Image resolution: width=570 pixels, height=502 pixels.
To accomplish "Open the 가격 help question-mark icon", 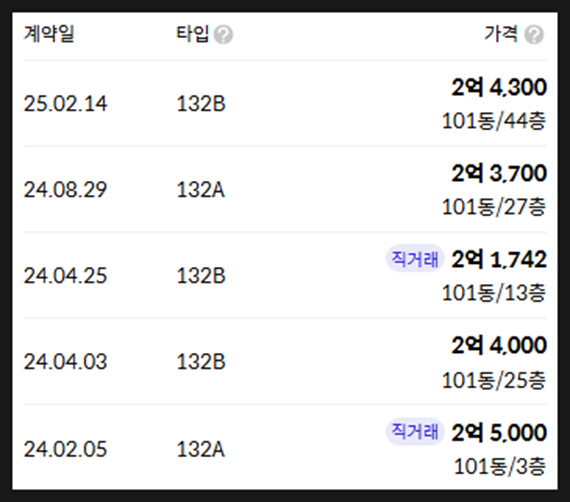I will click(534, 35).
